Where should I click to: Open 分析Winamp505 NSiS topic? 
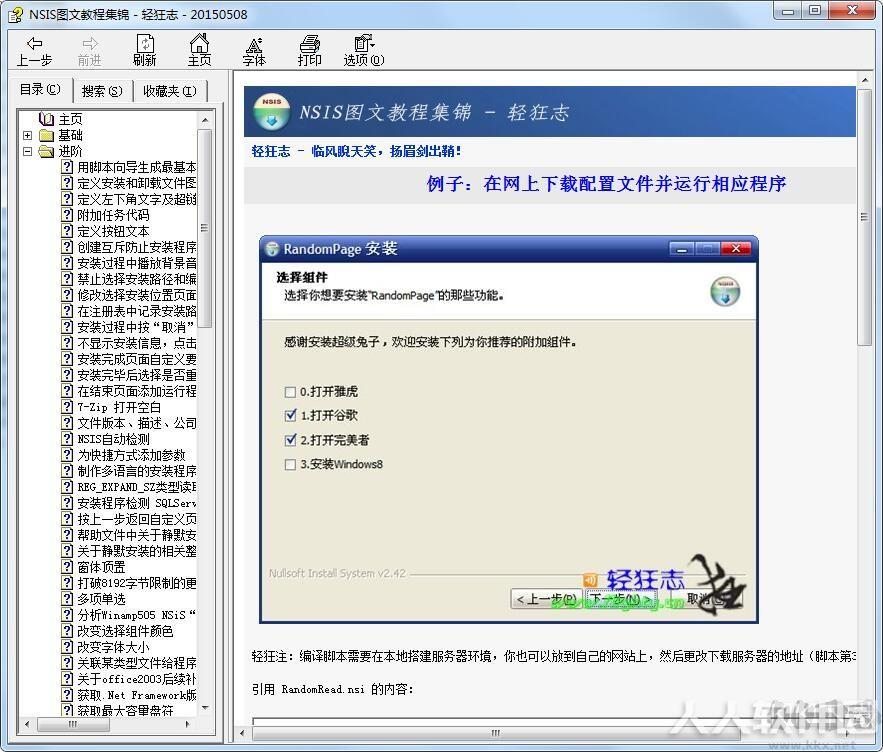pyautogui.click(x=137, y=615)
